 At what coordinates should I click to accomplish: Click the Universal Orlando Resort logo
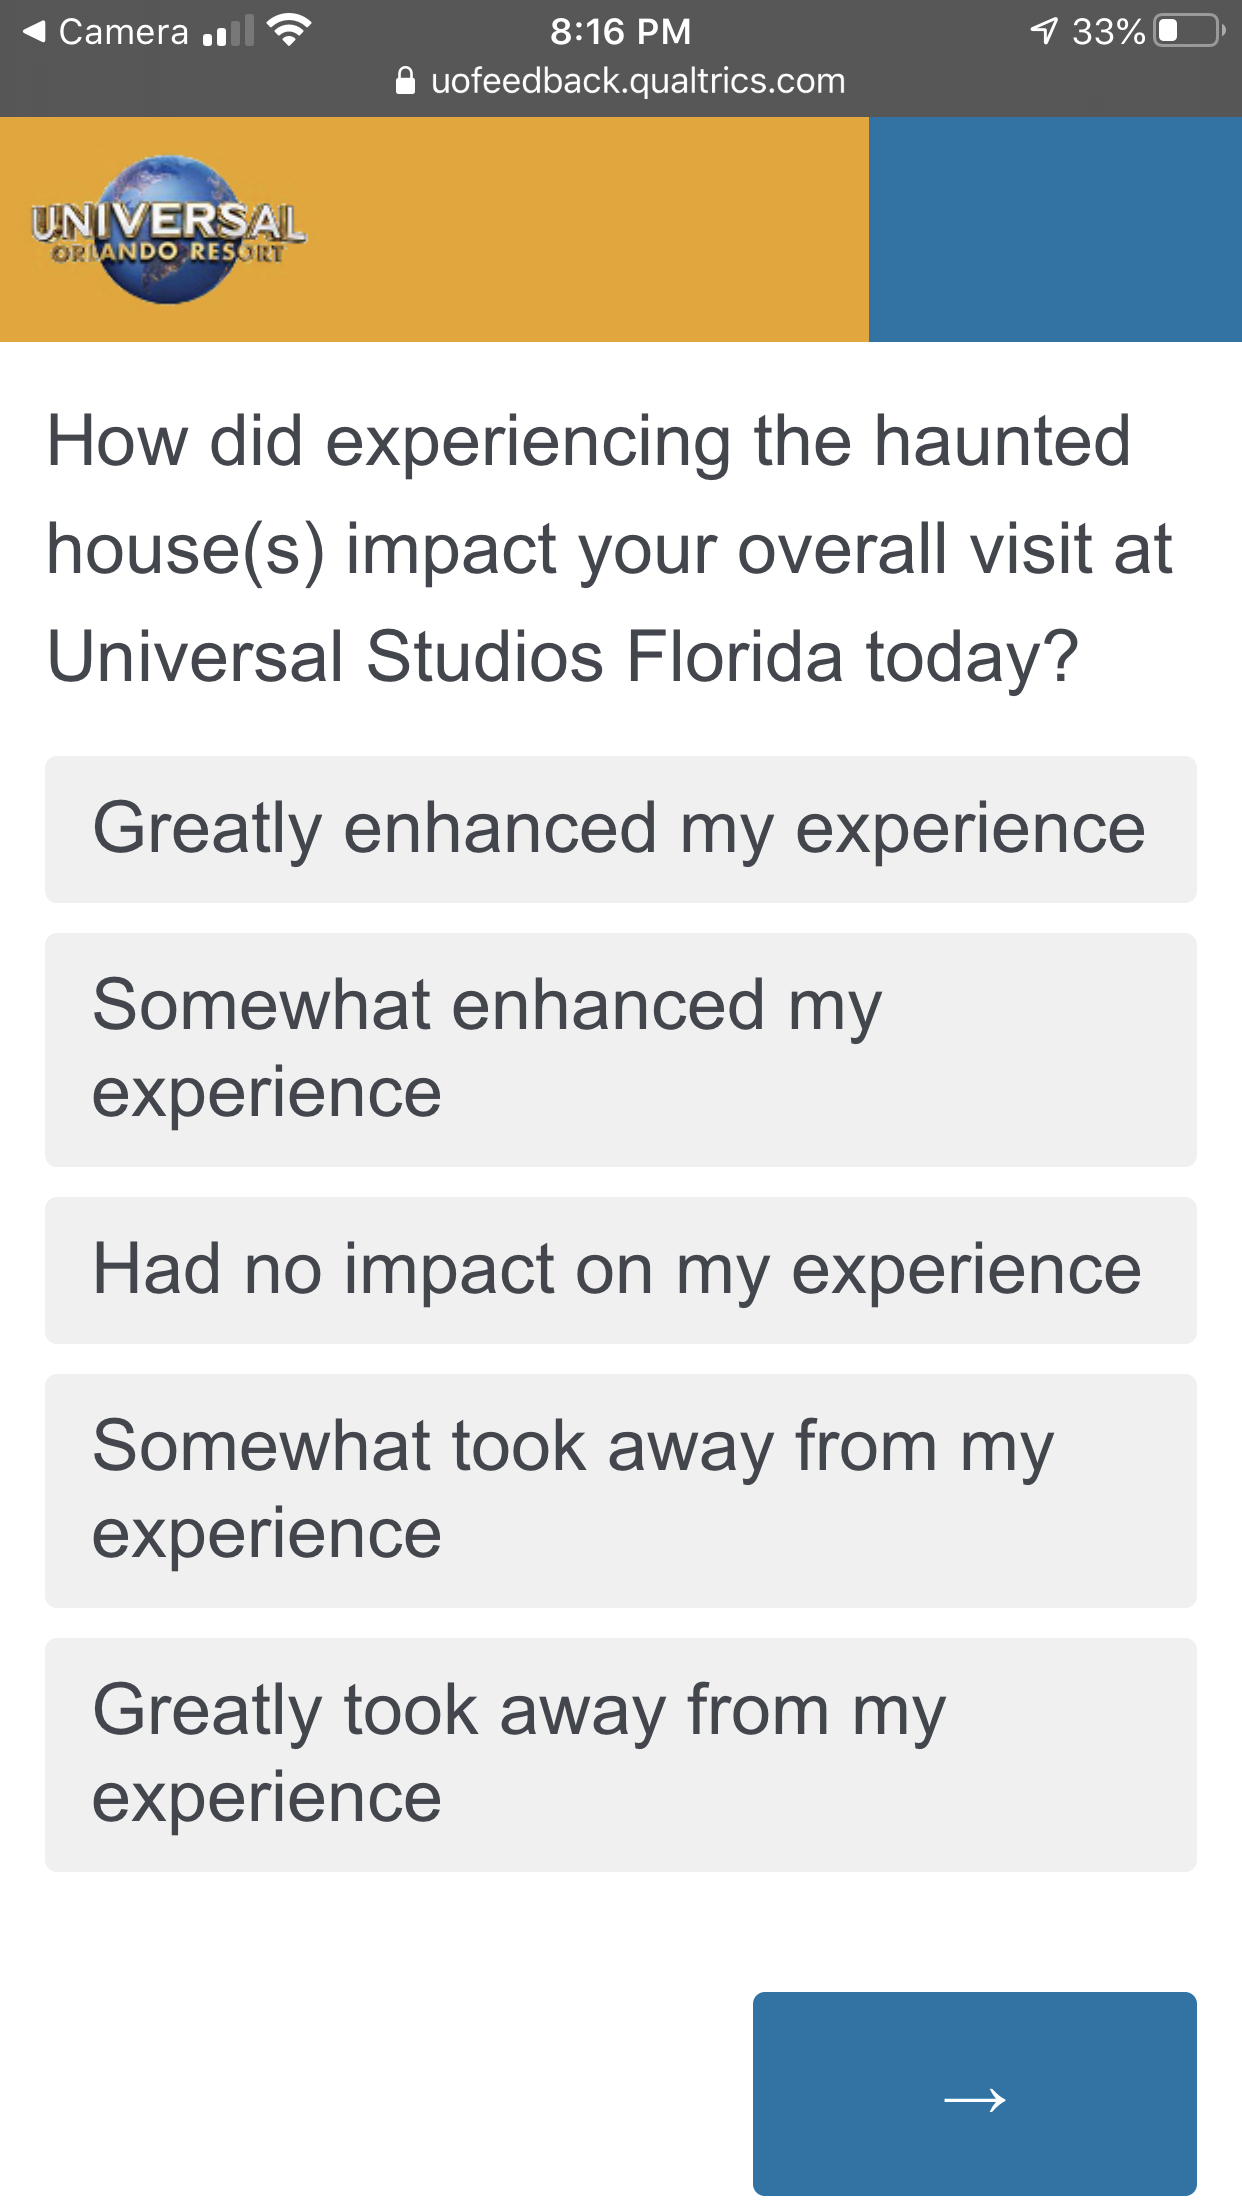coord(168,230)
